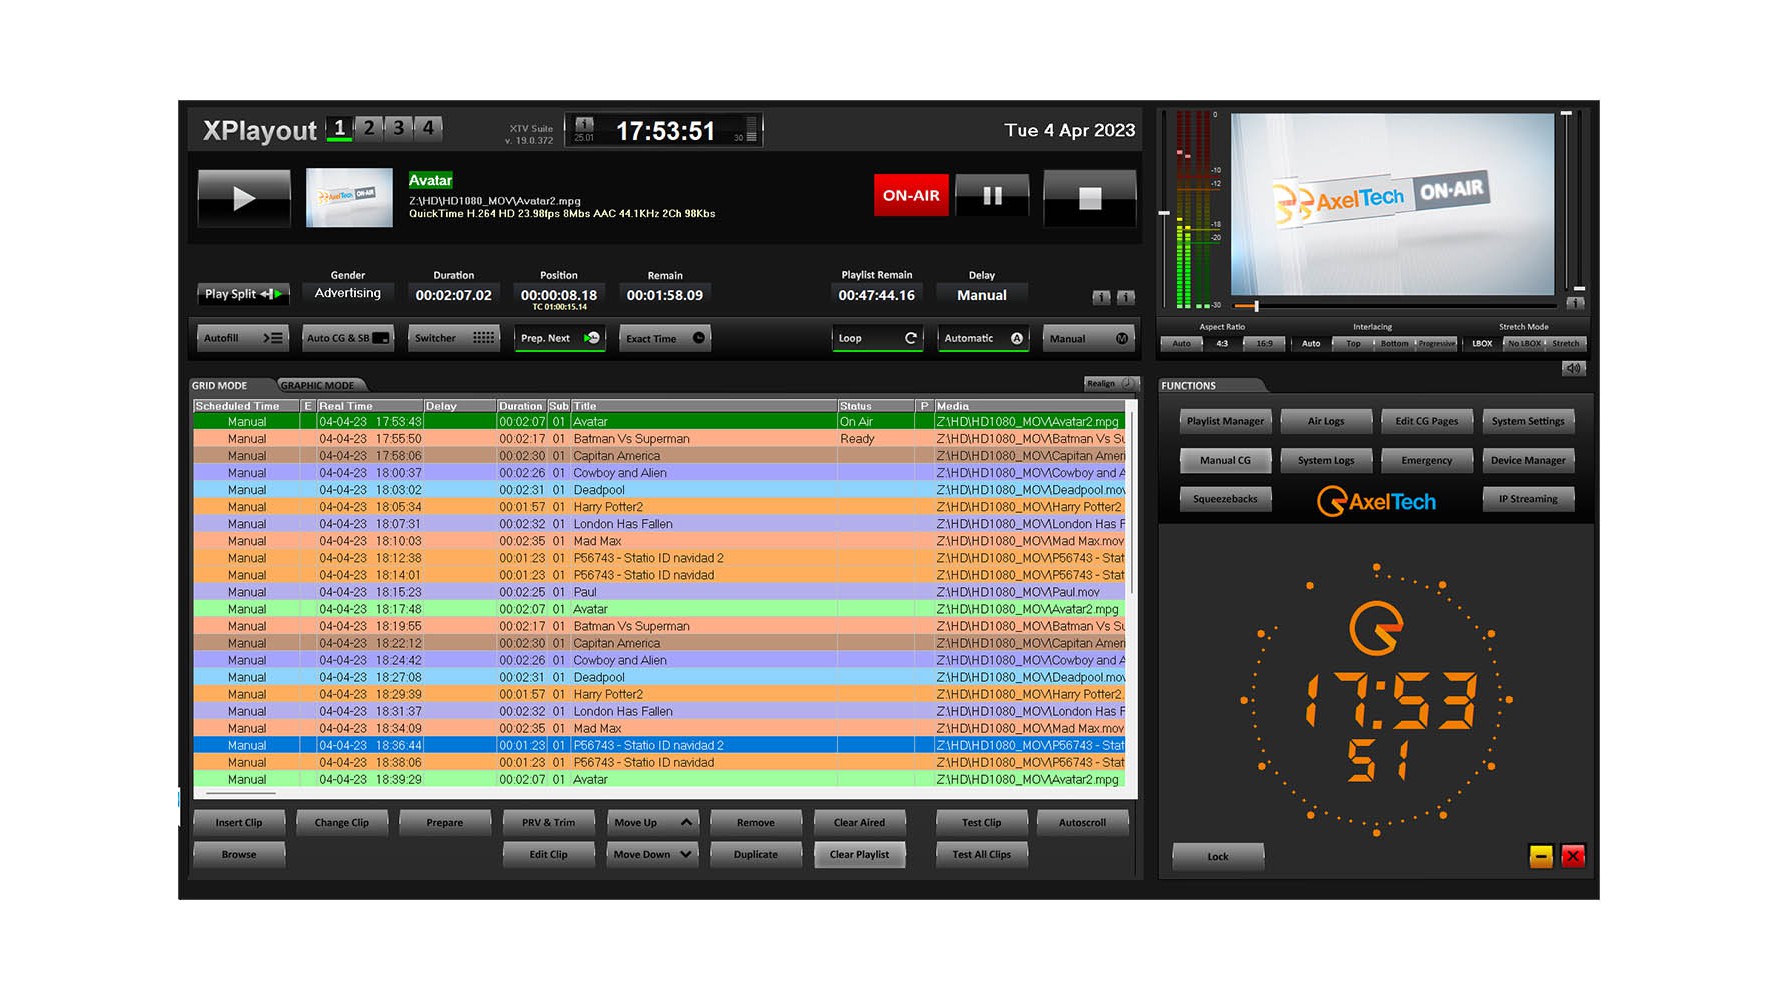Switch to the Graphic Mode tab
The height and width of the screenshot is (1000, 1777).
[x=318, y=385]
